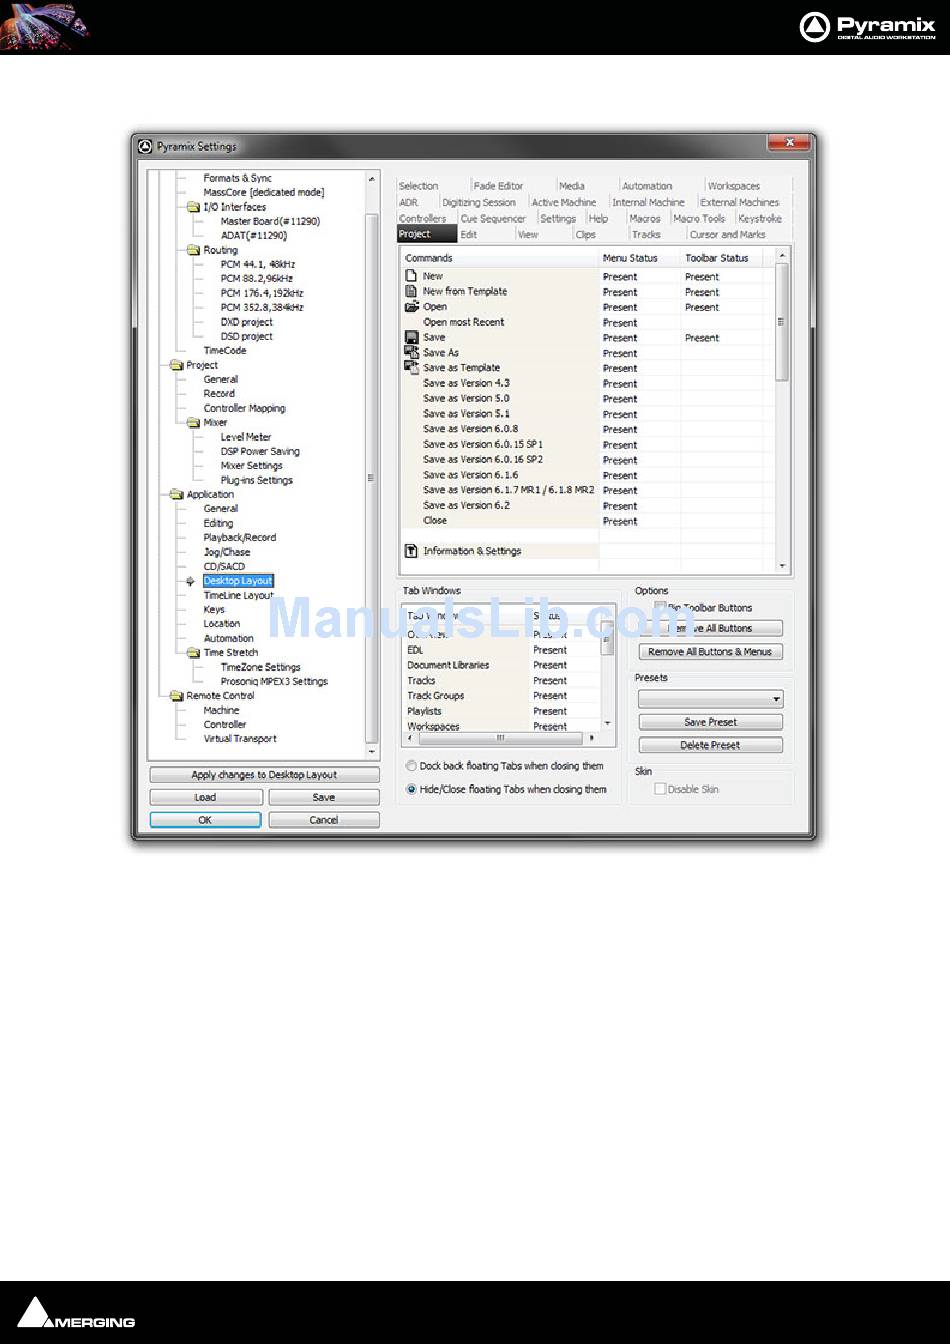Screen dimensions: 950x1344
Task: Click the Open folder icon in Commands list
Action: [411, 306]
